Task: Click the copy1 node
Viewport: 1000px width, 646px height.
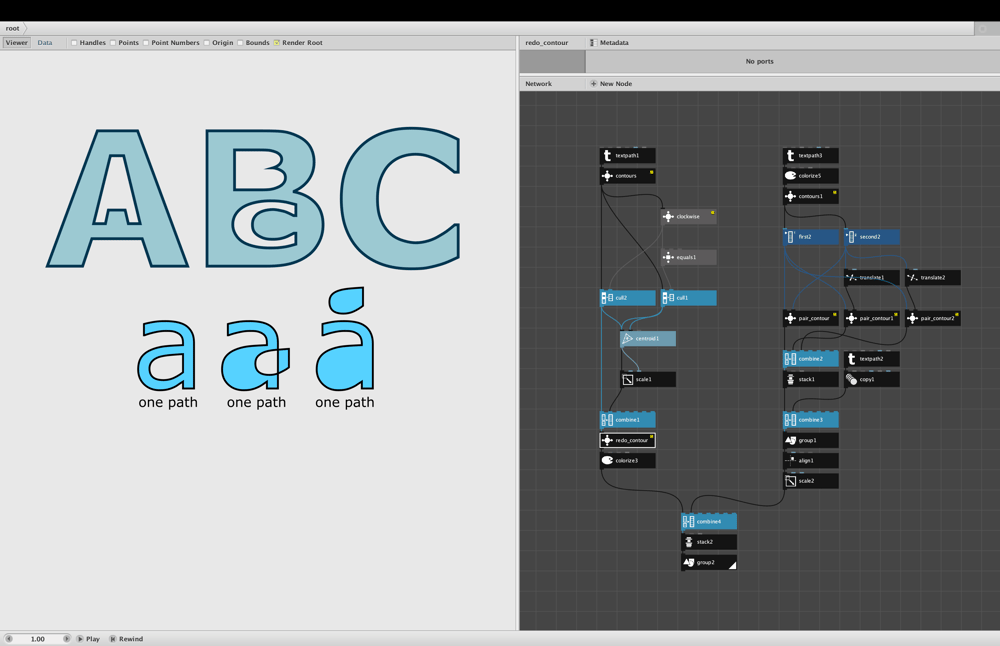Action: tap(872, 379)
